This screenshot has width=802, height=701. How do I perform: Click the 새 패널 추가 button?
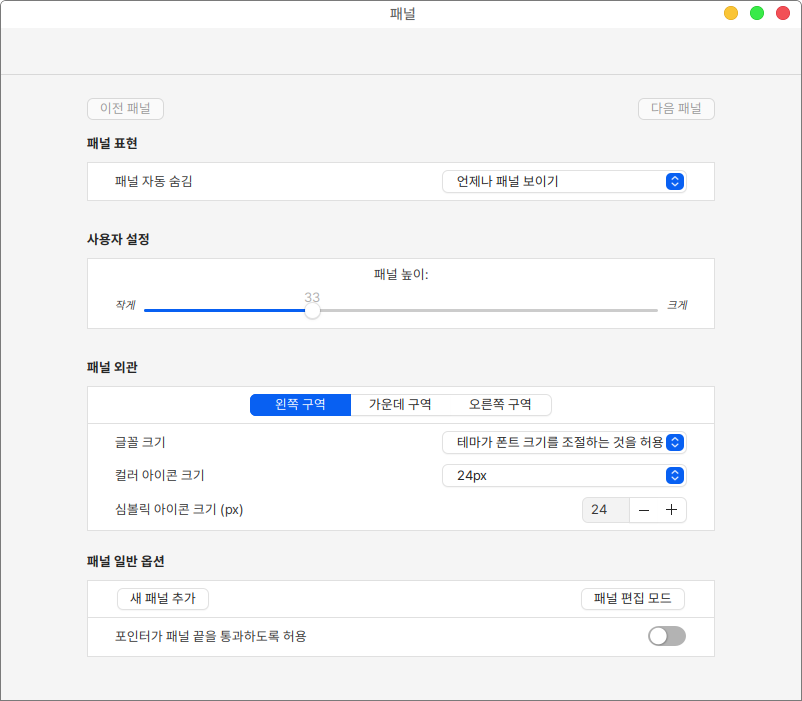[x=163, y=599]
